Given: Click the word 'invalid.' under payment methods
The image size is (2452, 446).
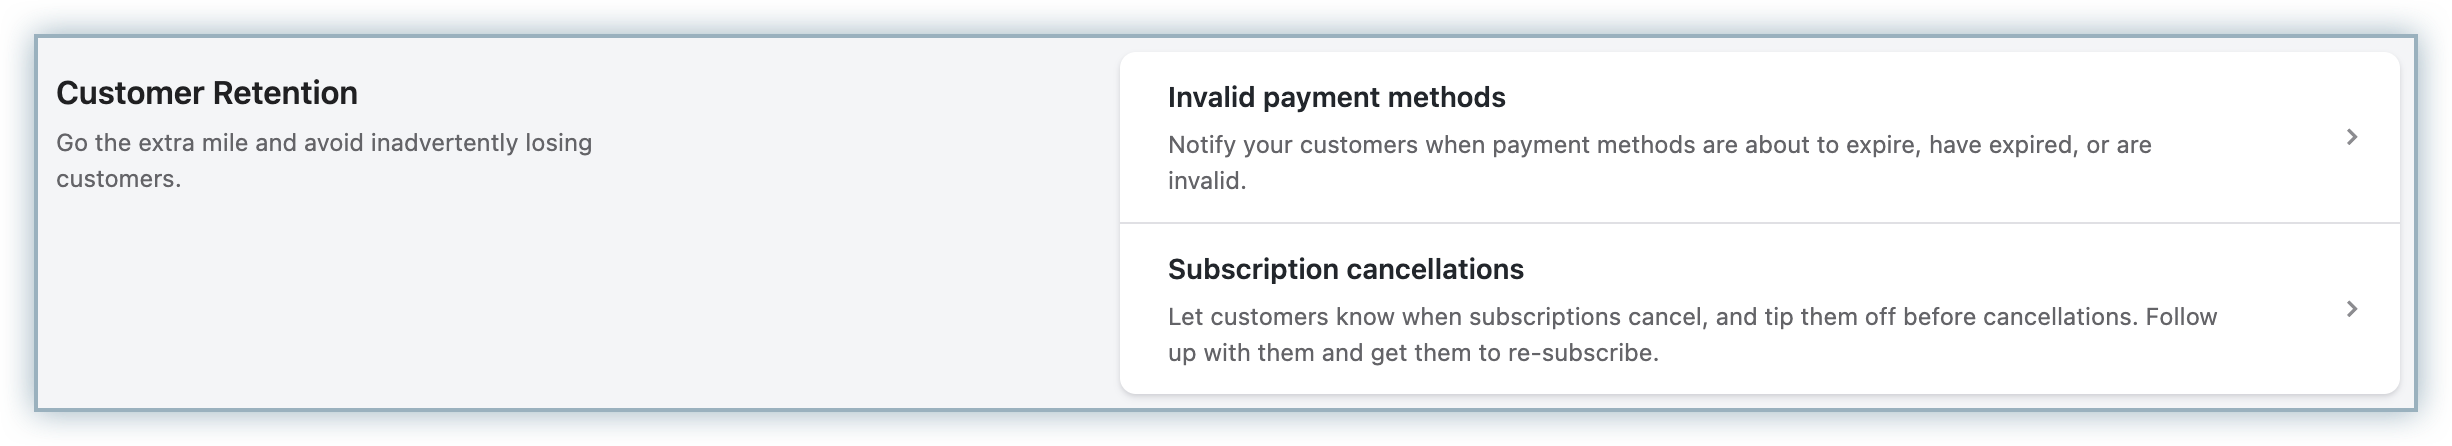Looking at the screenshot, I should click(x=1206, y=181).
